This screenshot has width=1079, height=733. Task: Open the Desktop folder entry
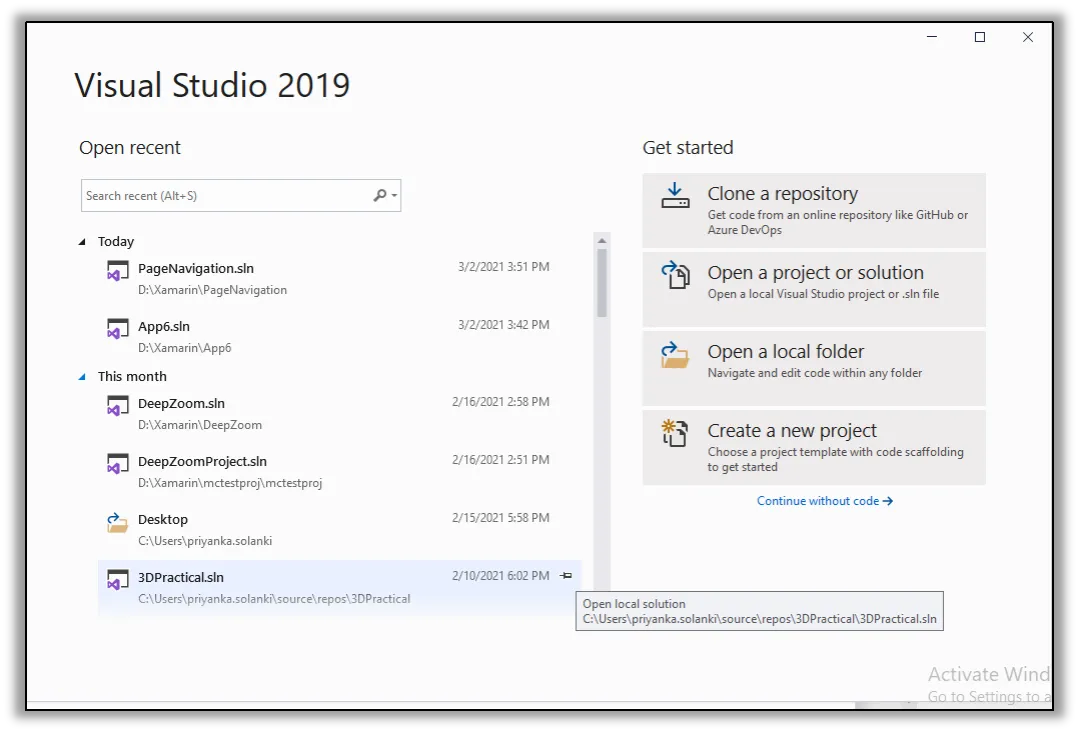(339, 529)
